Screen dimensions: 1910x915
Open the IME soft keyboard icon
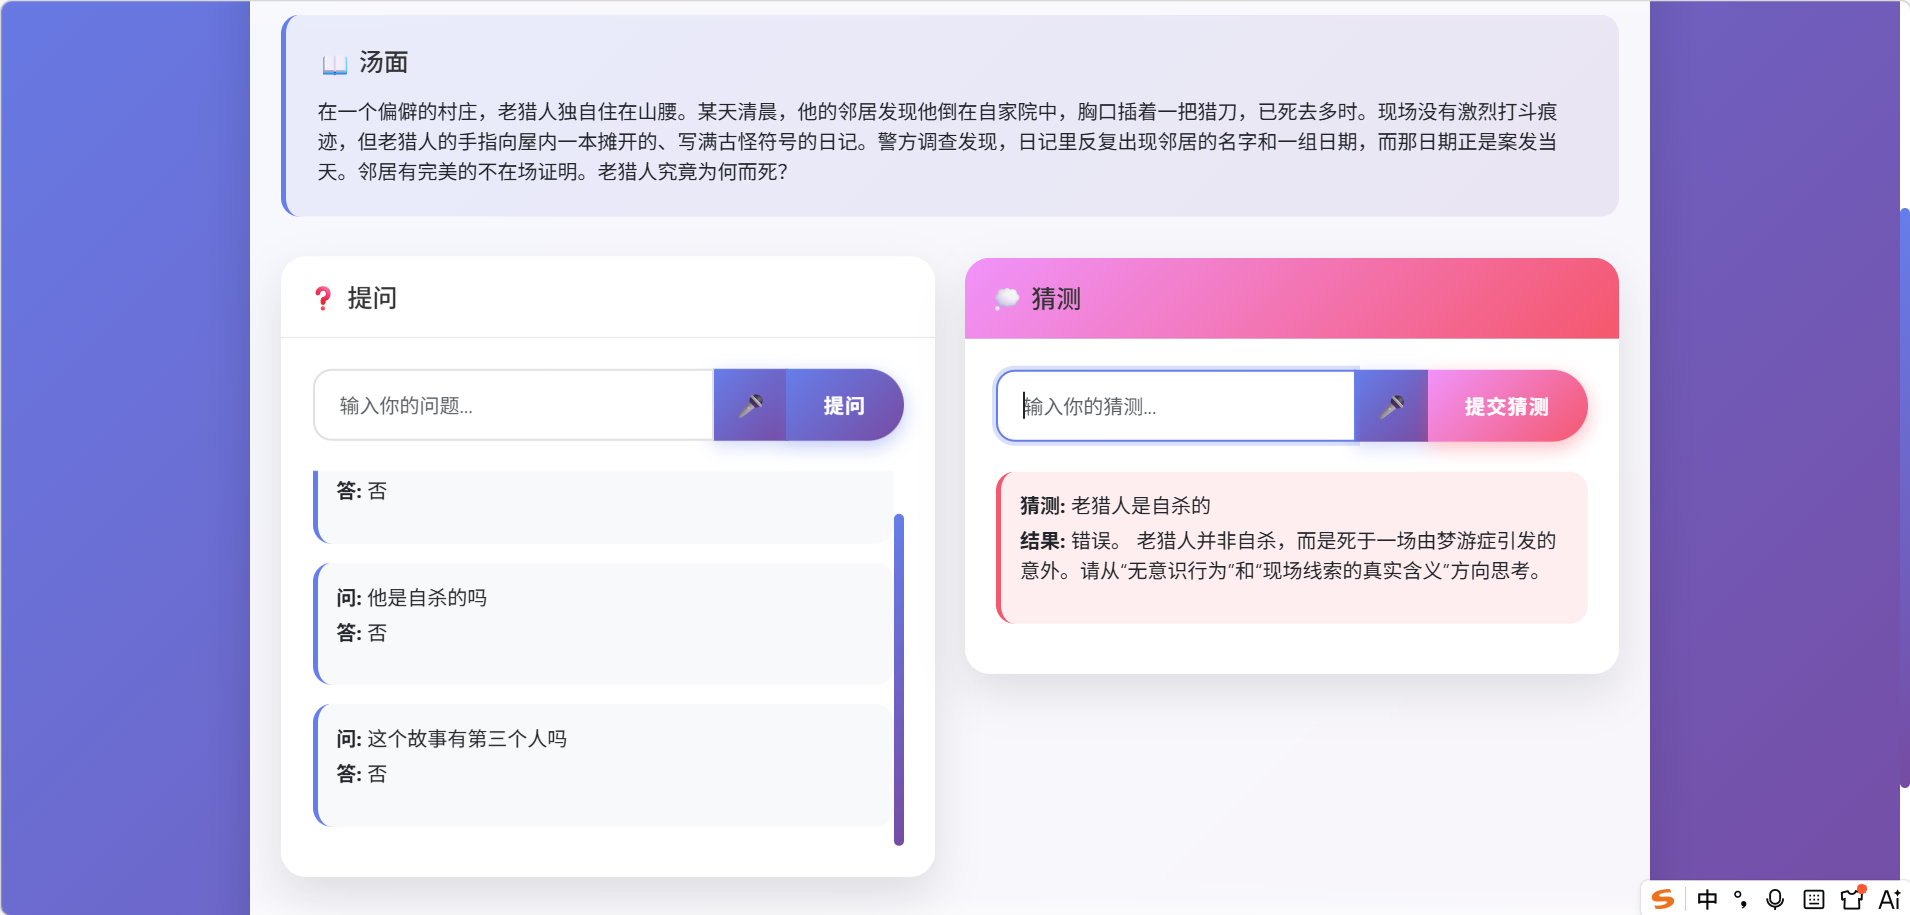pyautogui.click(x=1813, y=899)
